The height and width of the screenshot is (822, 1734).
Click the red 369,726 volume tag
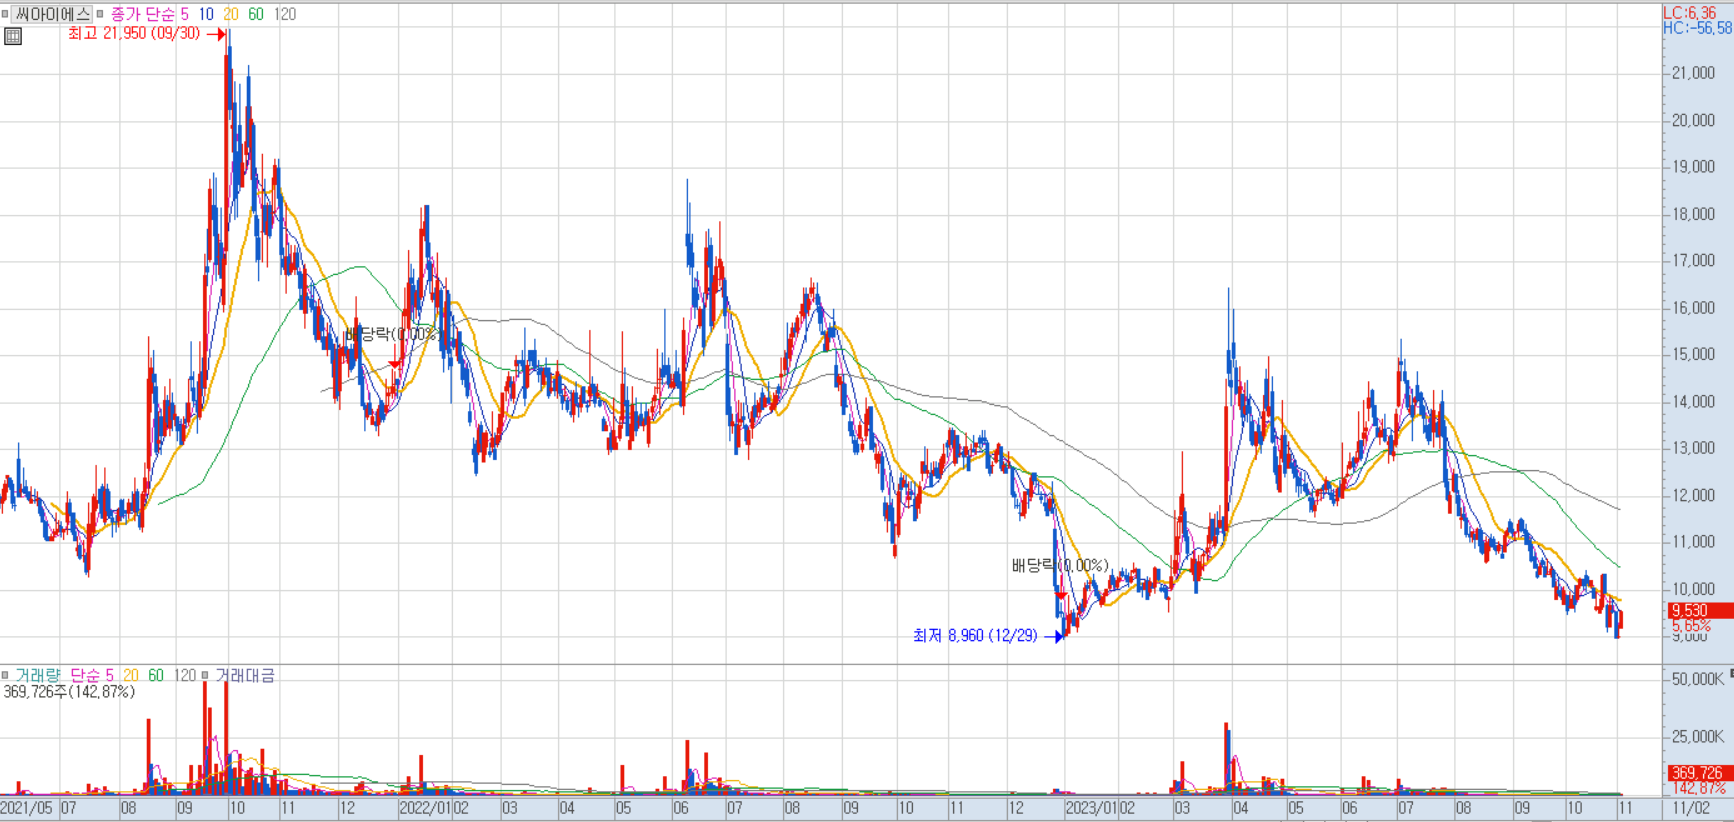(x=1700, y=773)
